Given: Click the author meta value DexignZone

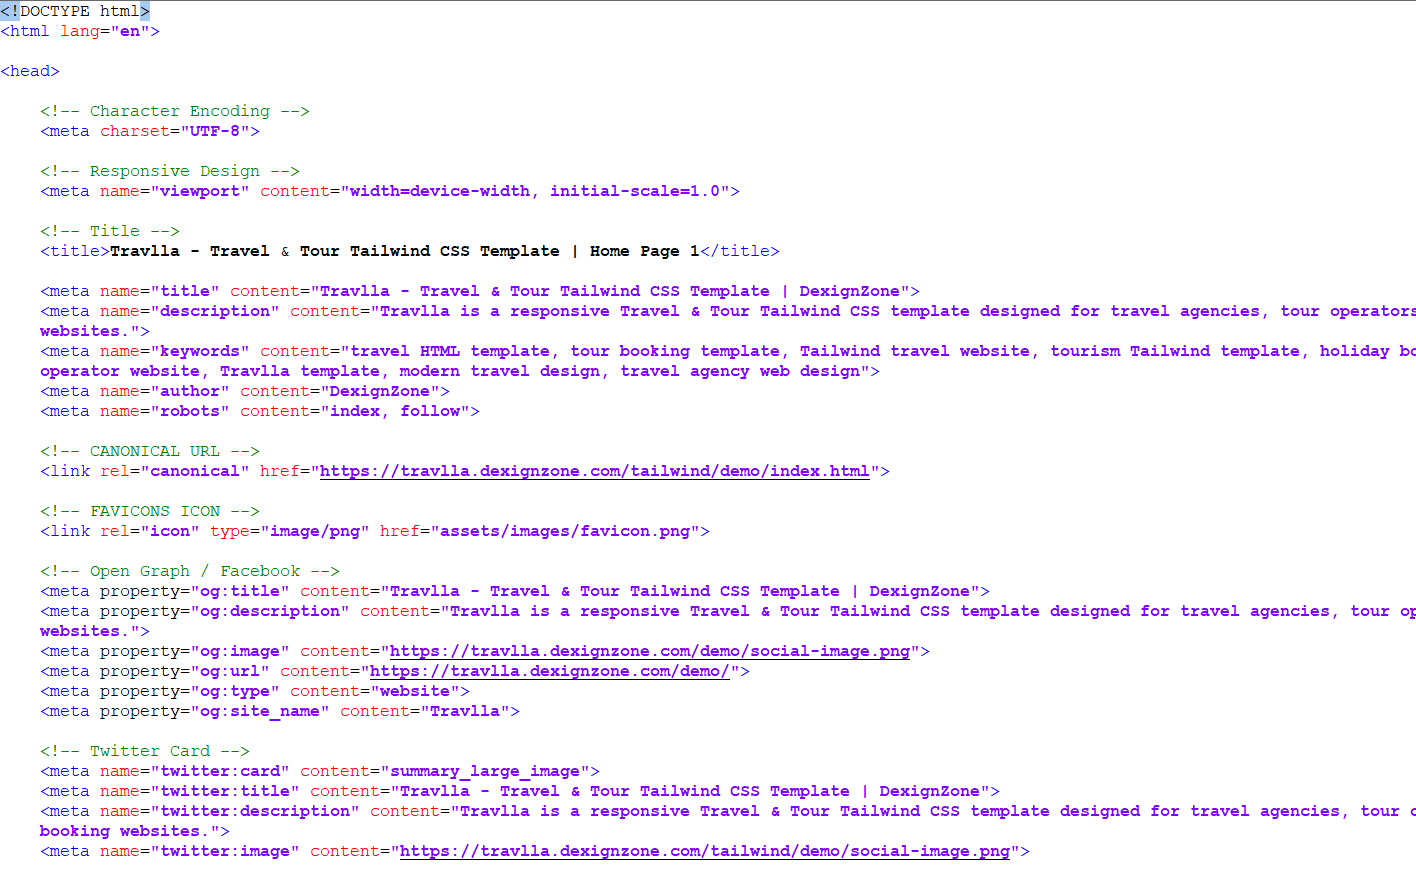Looking at the screenshot, I should pos(379,391).
